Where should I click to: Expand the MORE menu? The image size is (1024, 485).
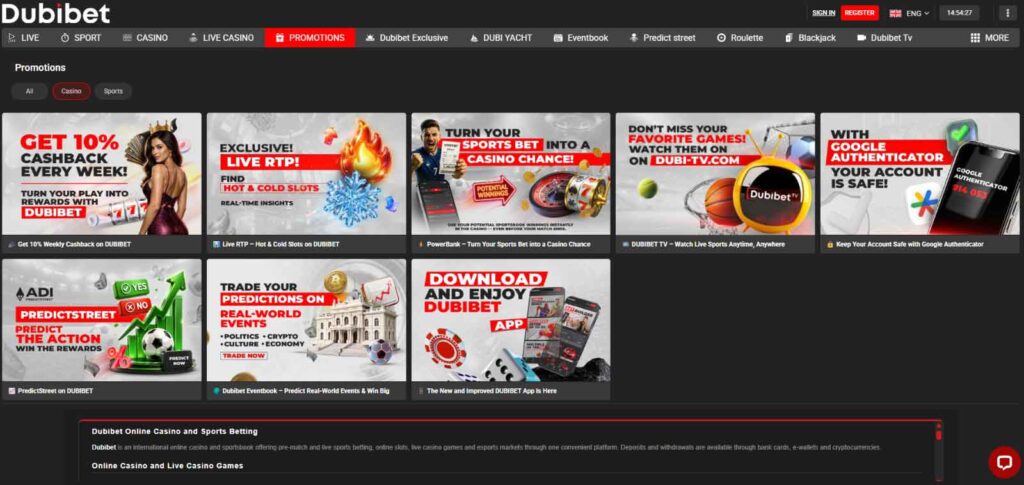(989, 38)
